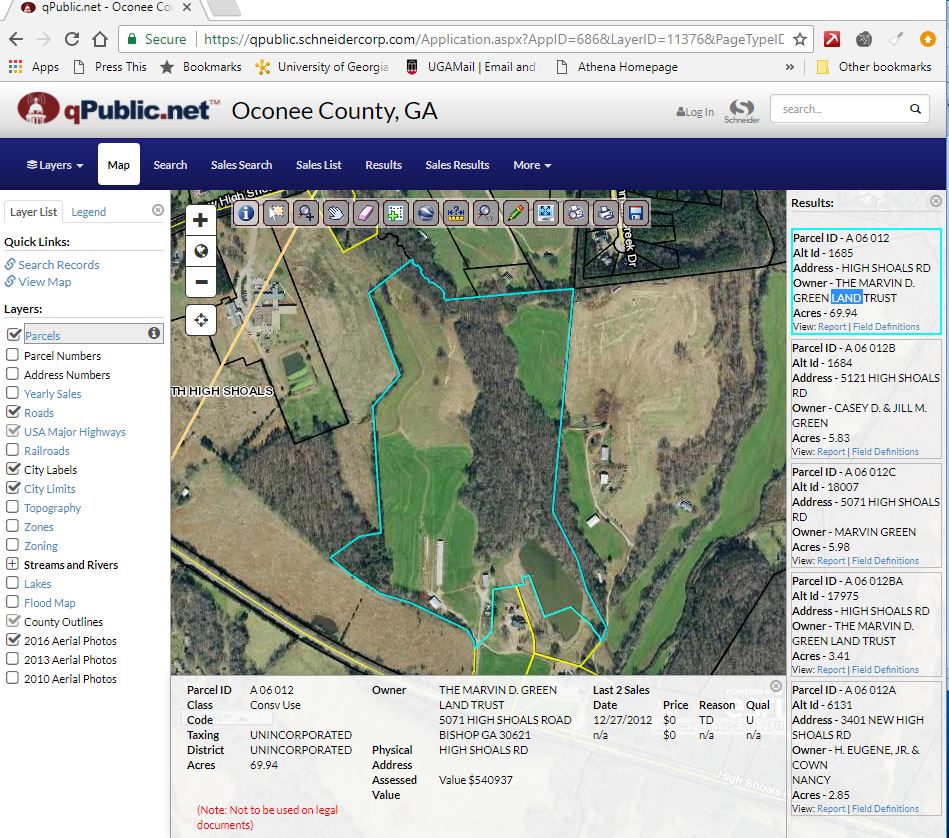The image size is (949, 838).
Task: Click the Print map icon
Action: click(606, 213)
